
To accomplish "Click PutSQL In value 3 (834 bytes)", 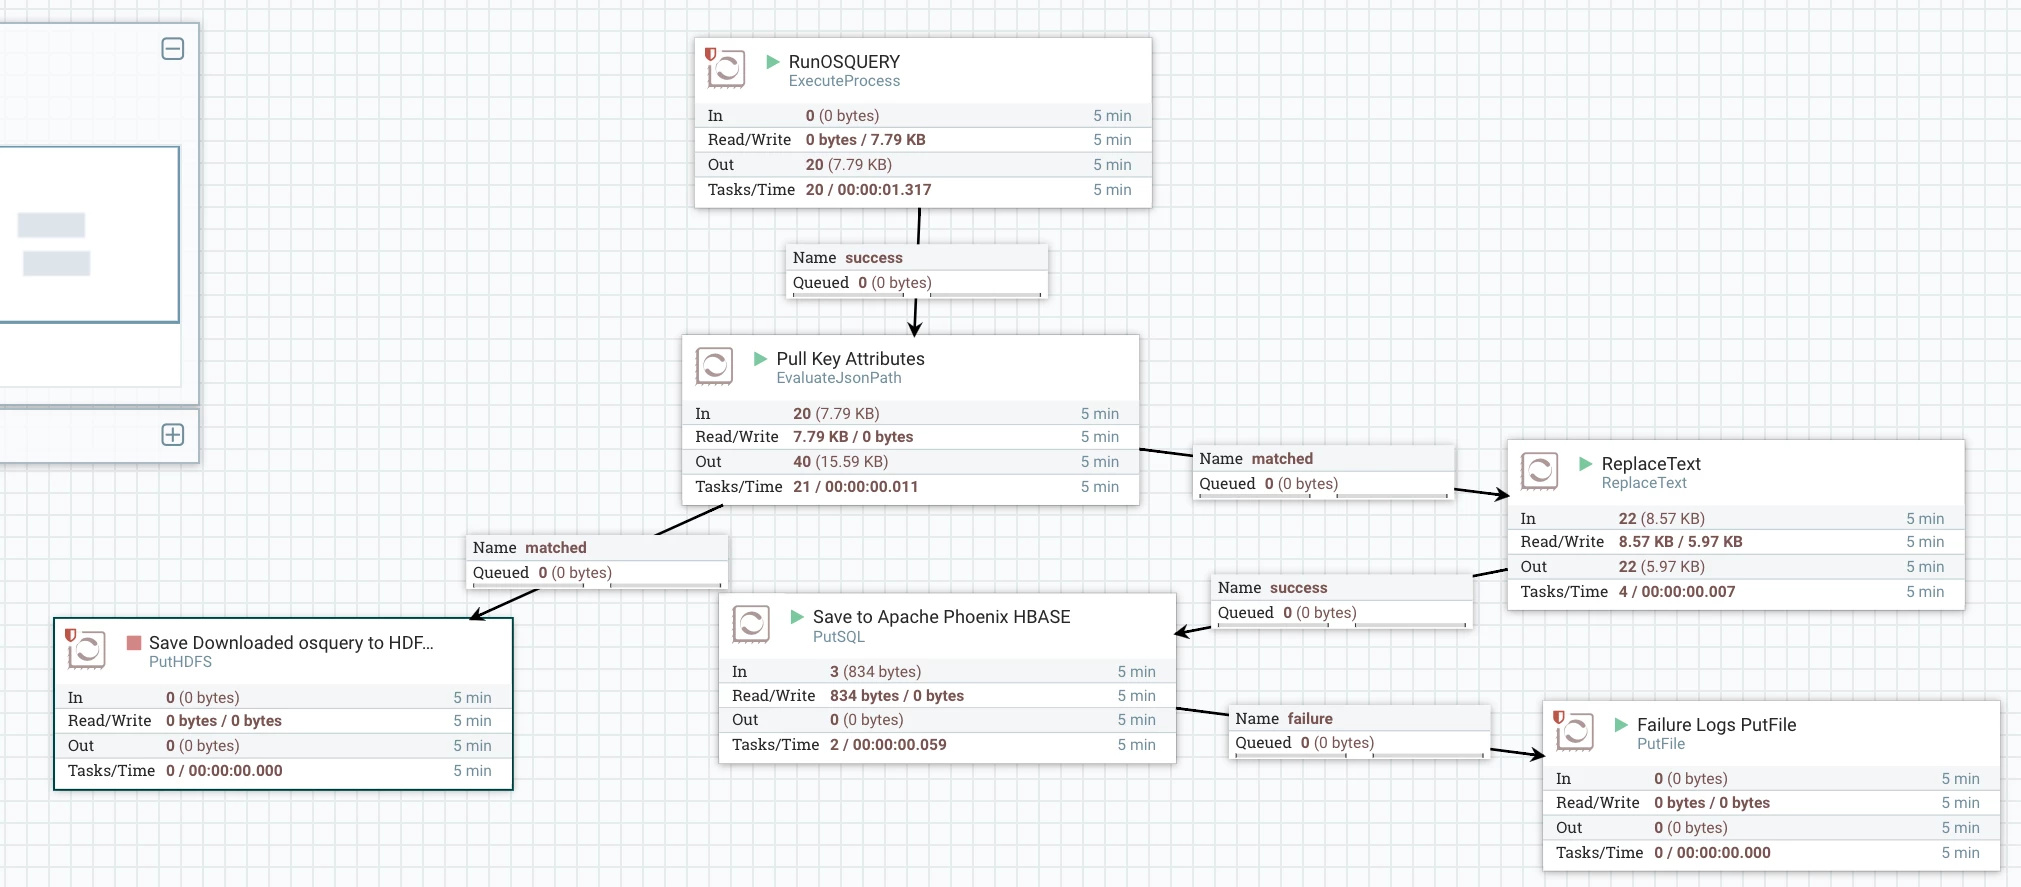I will pyautogui.click(x=876, y=672).
